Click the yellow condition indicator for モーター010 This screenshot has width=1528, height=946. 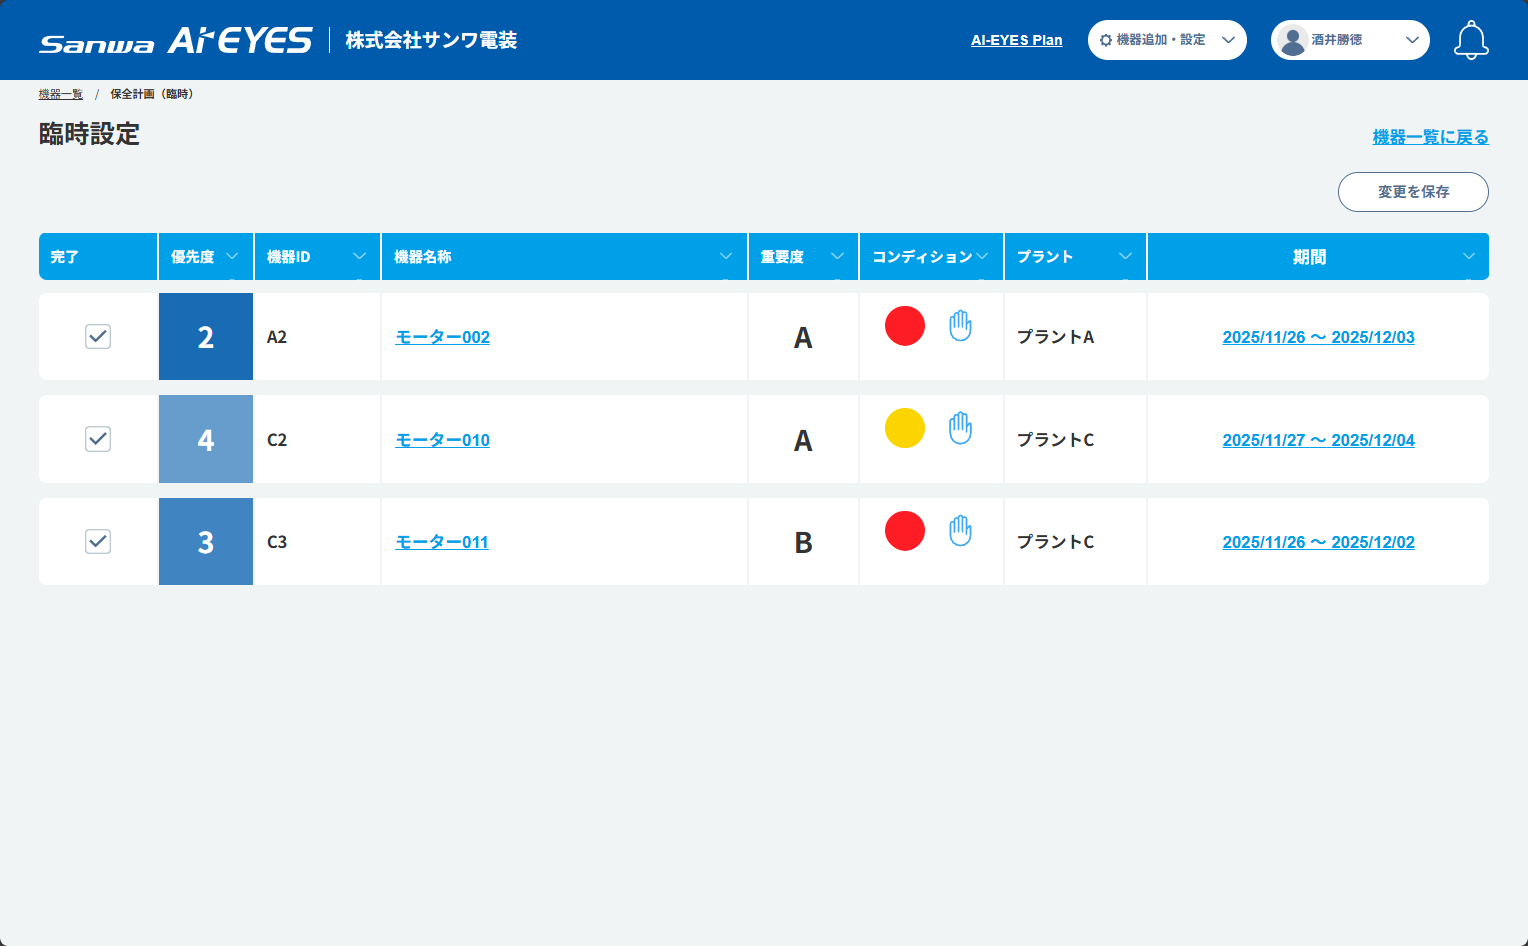click(904, 428)
